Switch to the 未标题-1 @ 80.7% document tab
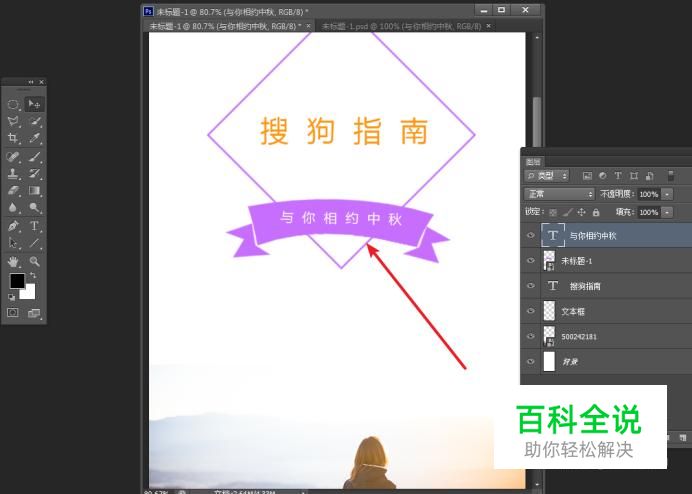This screenshot has height=494, width=692. [226, 26]
